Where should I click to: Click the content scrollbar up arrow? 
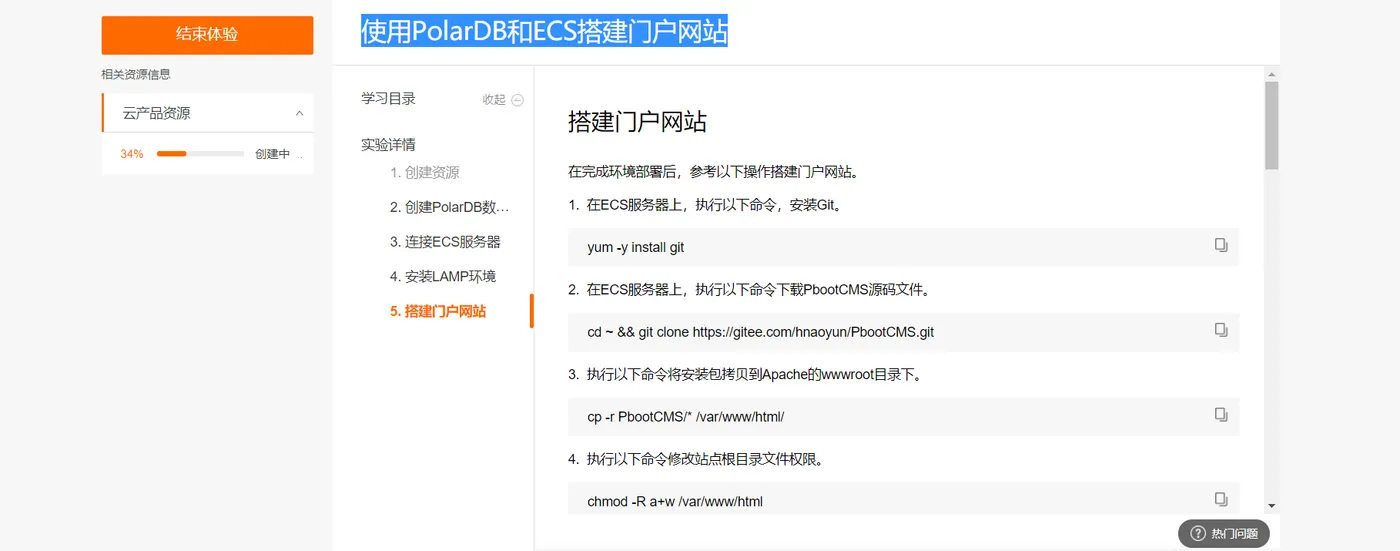[1271, 75]
